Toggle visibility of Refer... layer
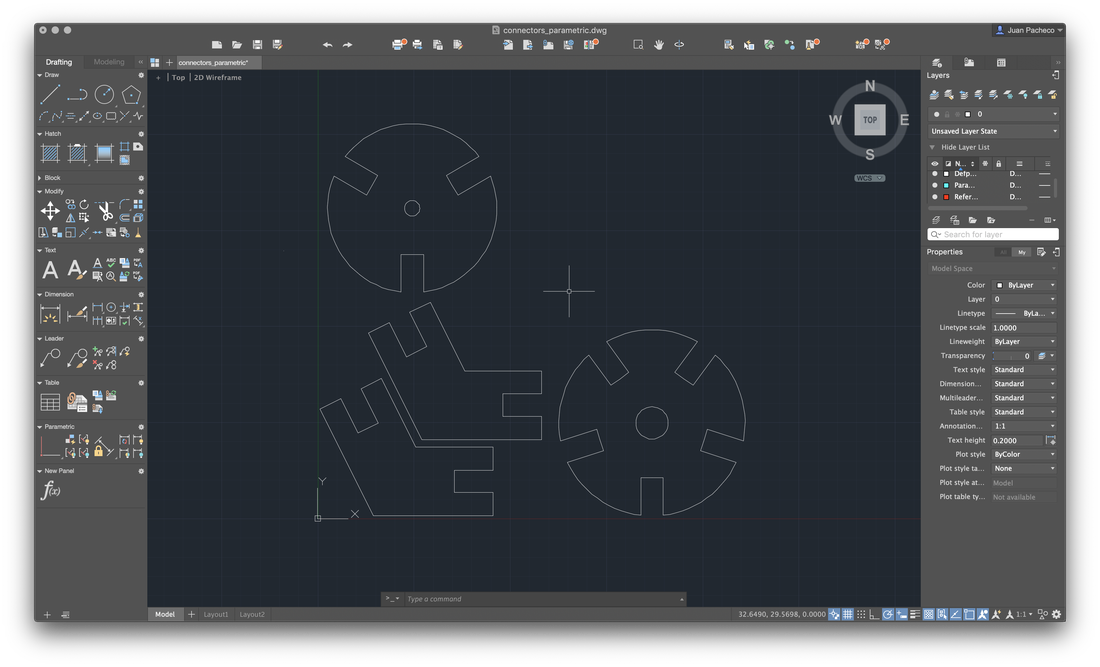The image size is (1100, 667). point(934,197)
